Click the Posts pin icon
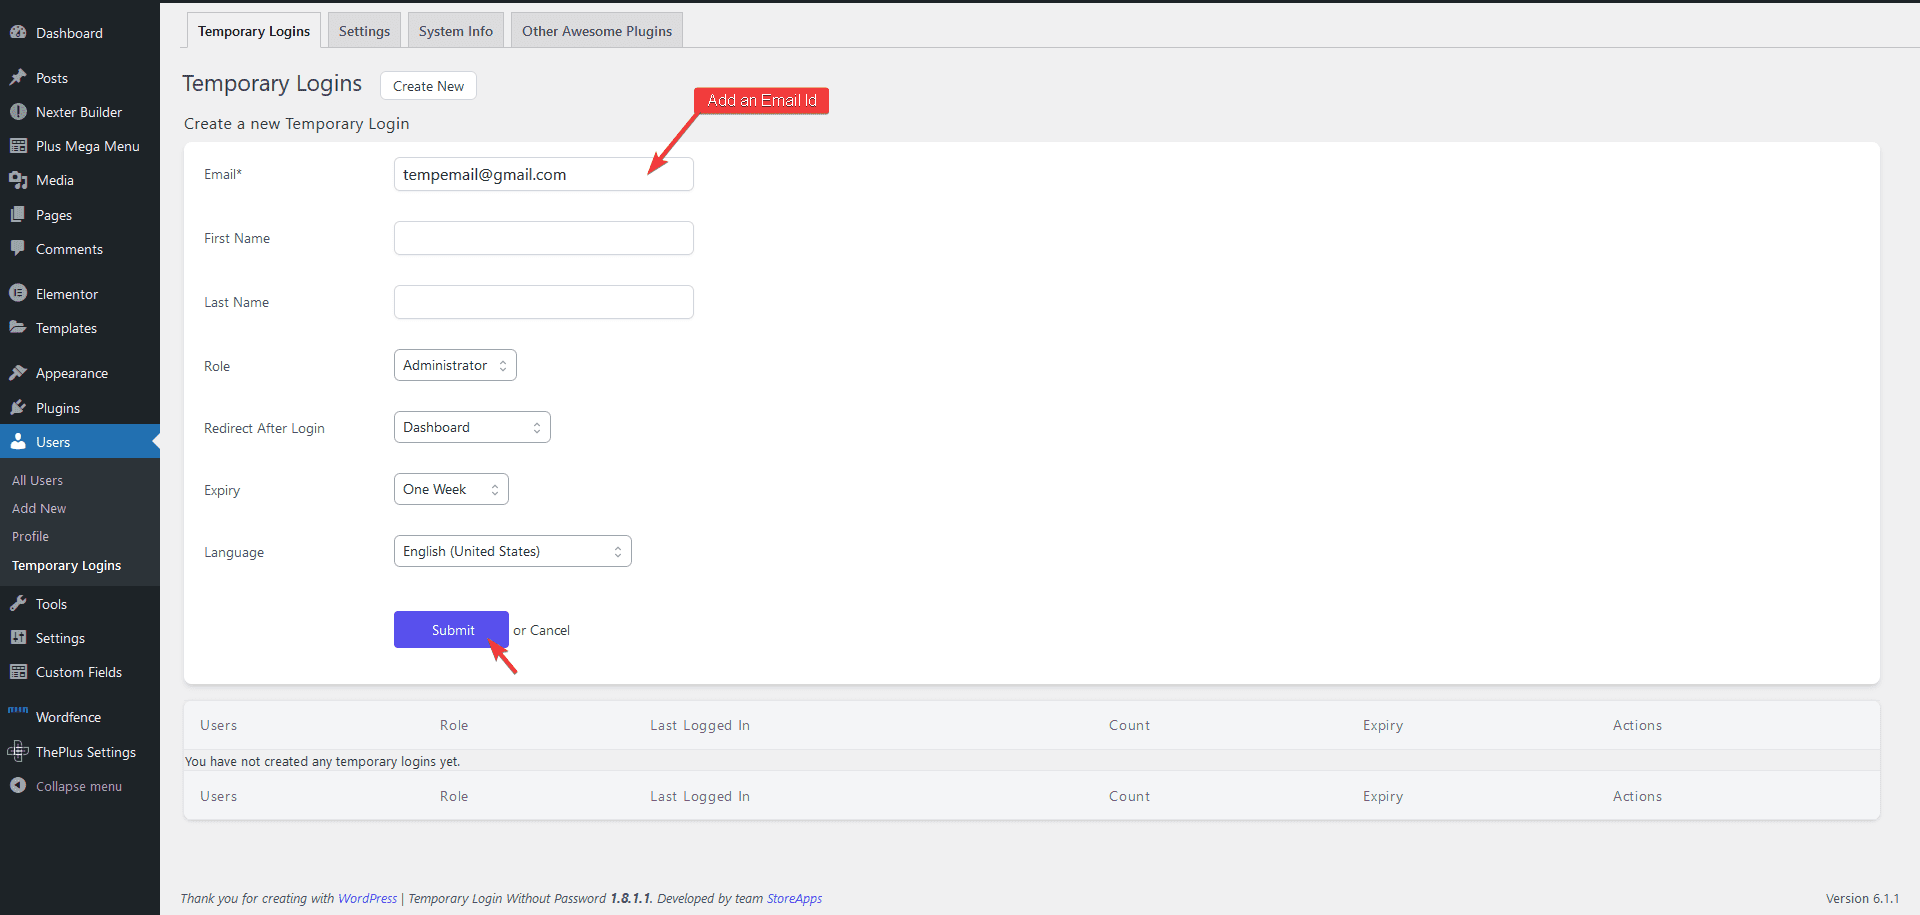1920x915 pixels. 18,78
